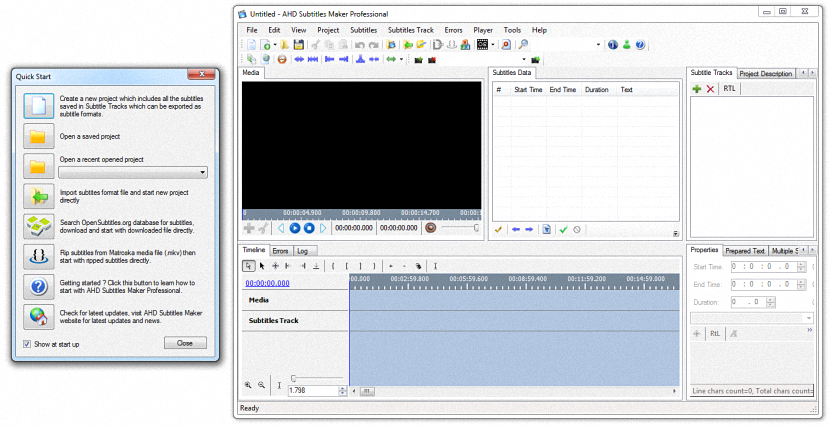Screen dimensions: 830x427
Task: Click the blue info about icon
Action: click(613, 45)
